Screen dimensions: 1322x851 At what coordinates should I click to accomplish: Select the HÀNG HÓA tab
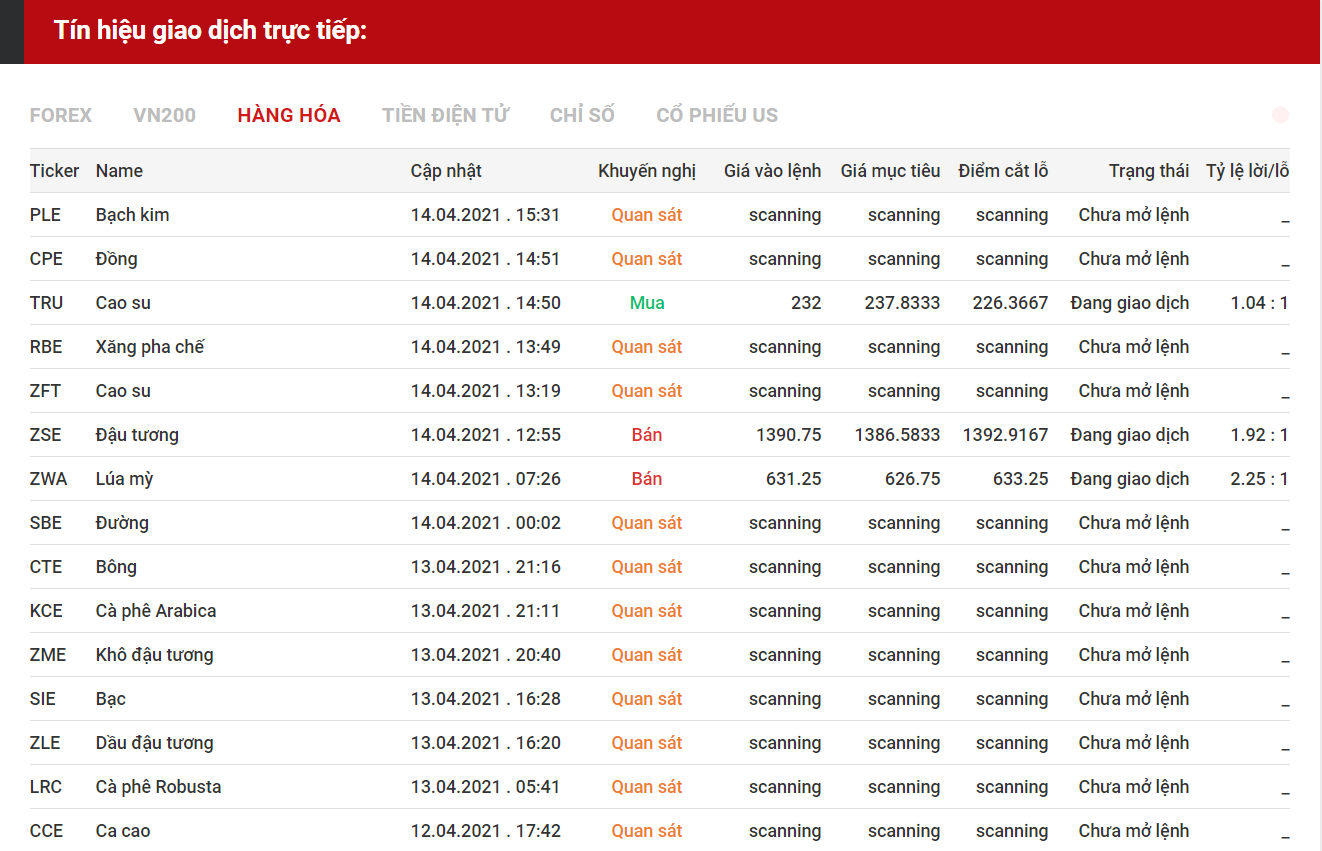[x=289, y=115]
